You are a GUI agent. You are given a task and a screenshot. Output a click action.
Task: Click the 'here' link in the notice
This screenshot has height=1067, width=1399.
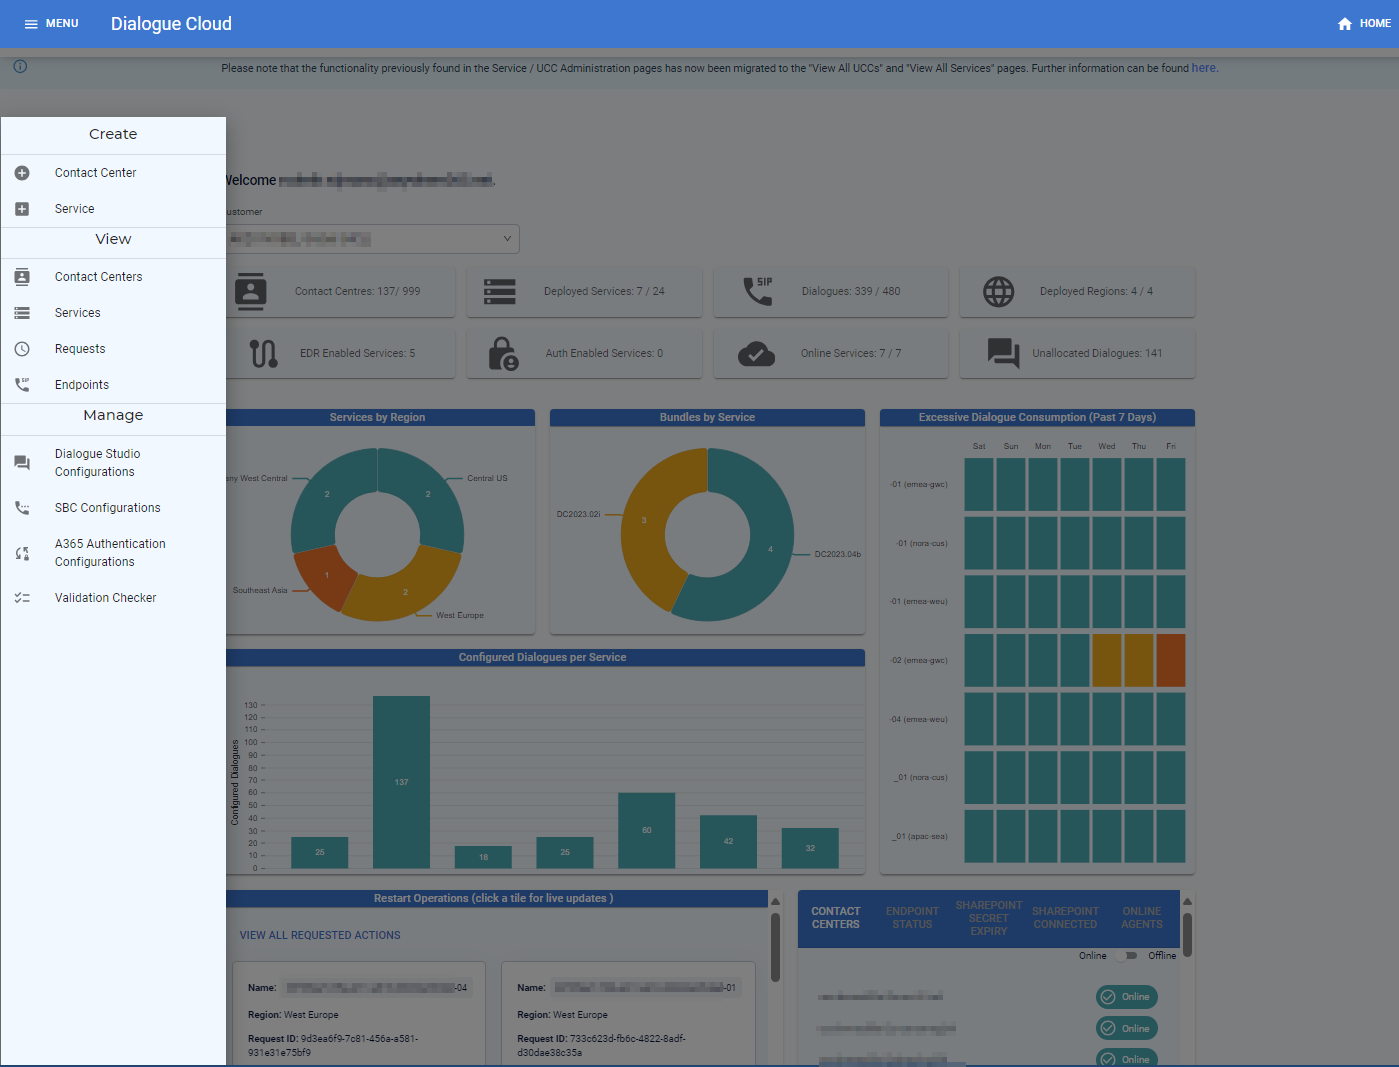click(1203, 68)
